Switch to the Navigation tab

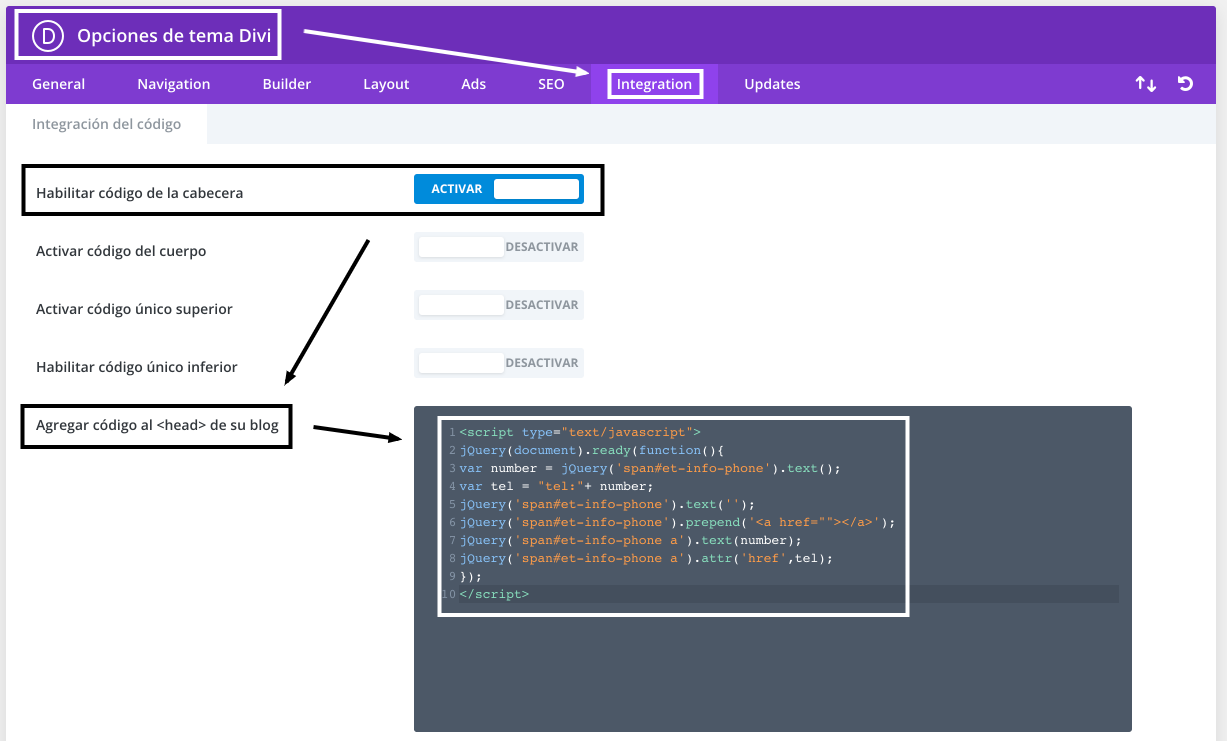[x=173, y=84]
